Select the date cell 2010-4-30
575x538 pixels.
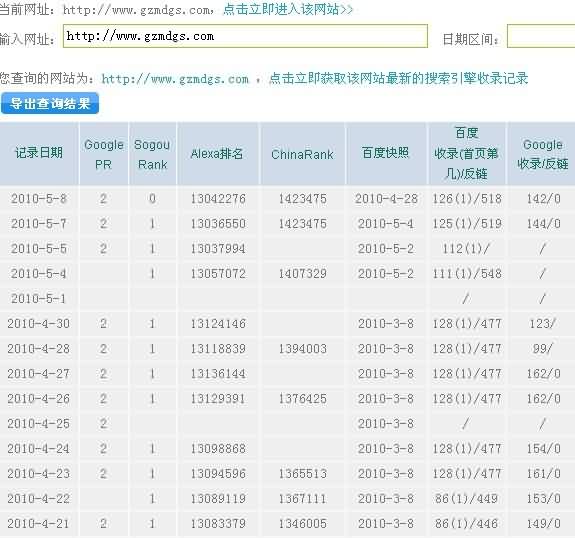click(39, 323)
